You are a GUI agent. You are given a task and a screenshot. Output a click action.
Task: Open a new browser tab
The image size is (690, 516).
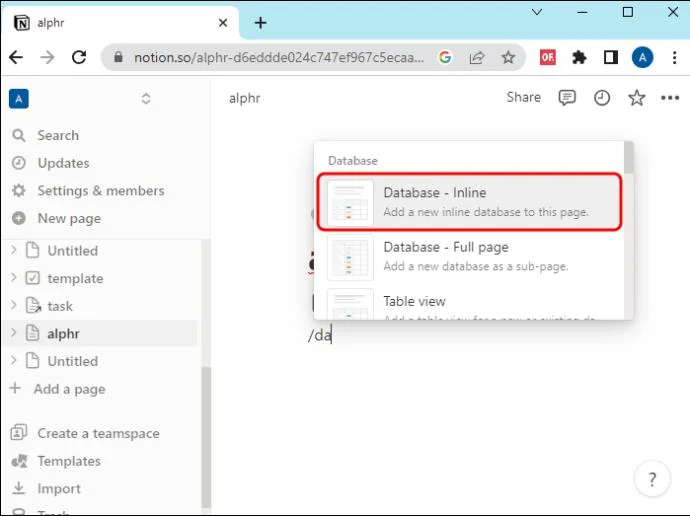[x=261, y=23]
